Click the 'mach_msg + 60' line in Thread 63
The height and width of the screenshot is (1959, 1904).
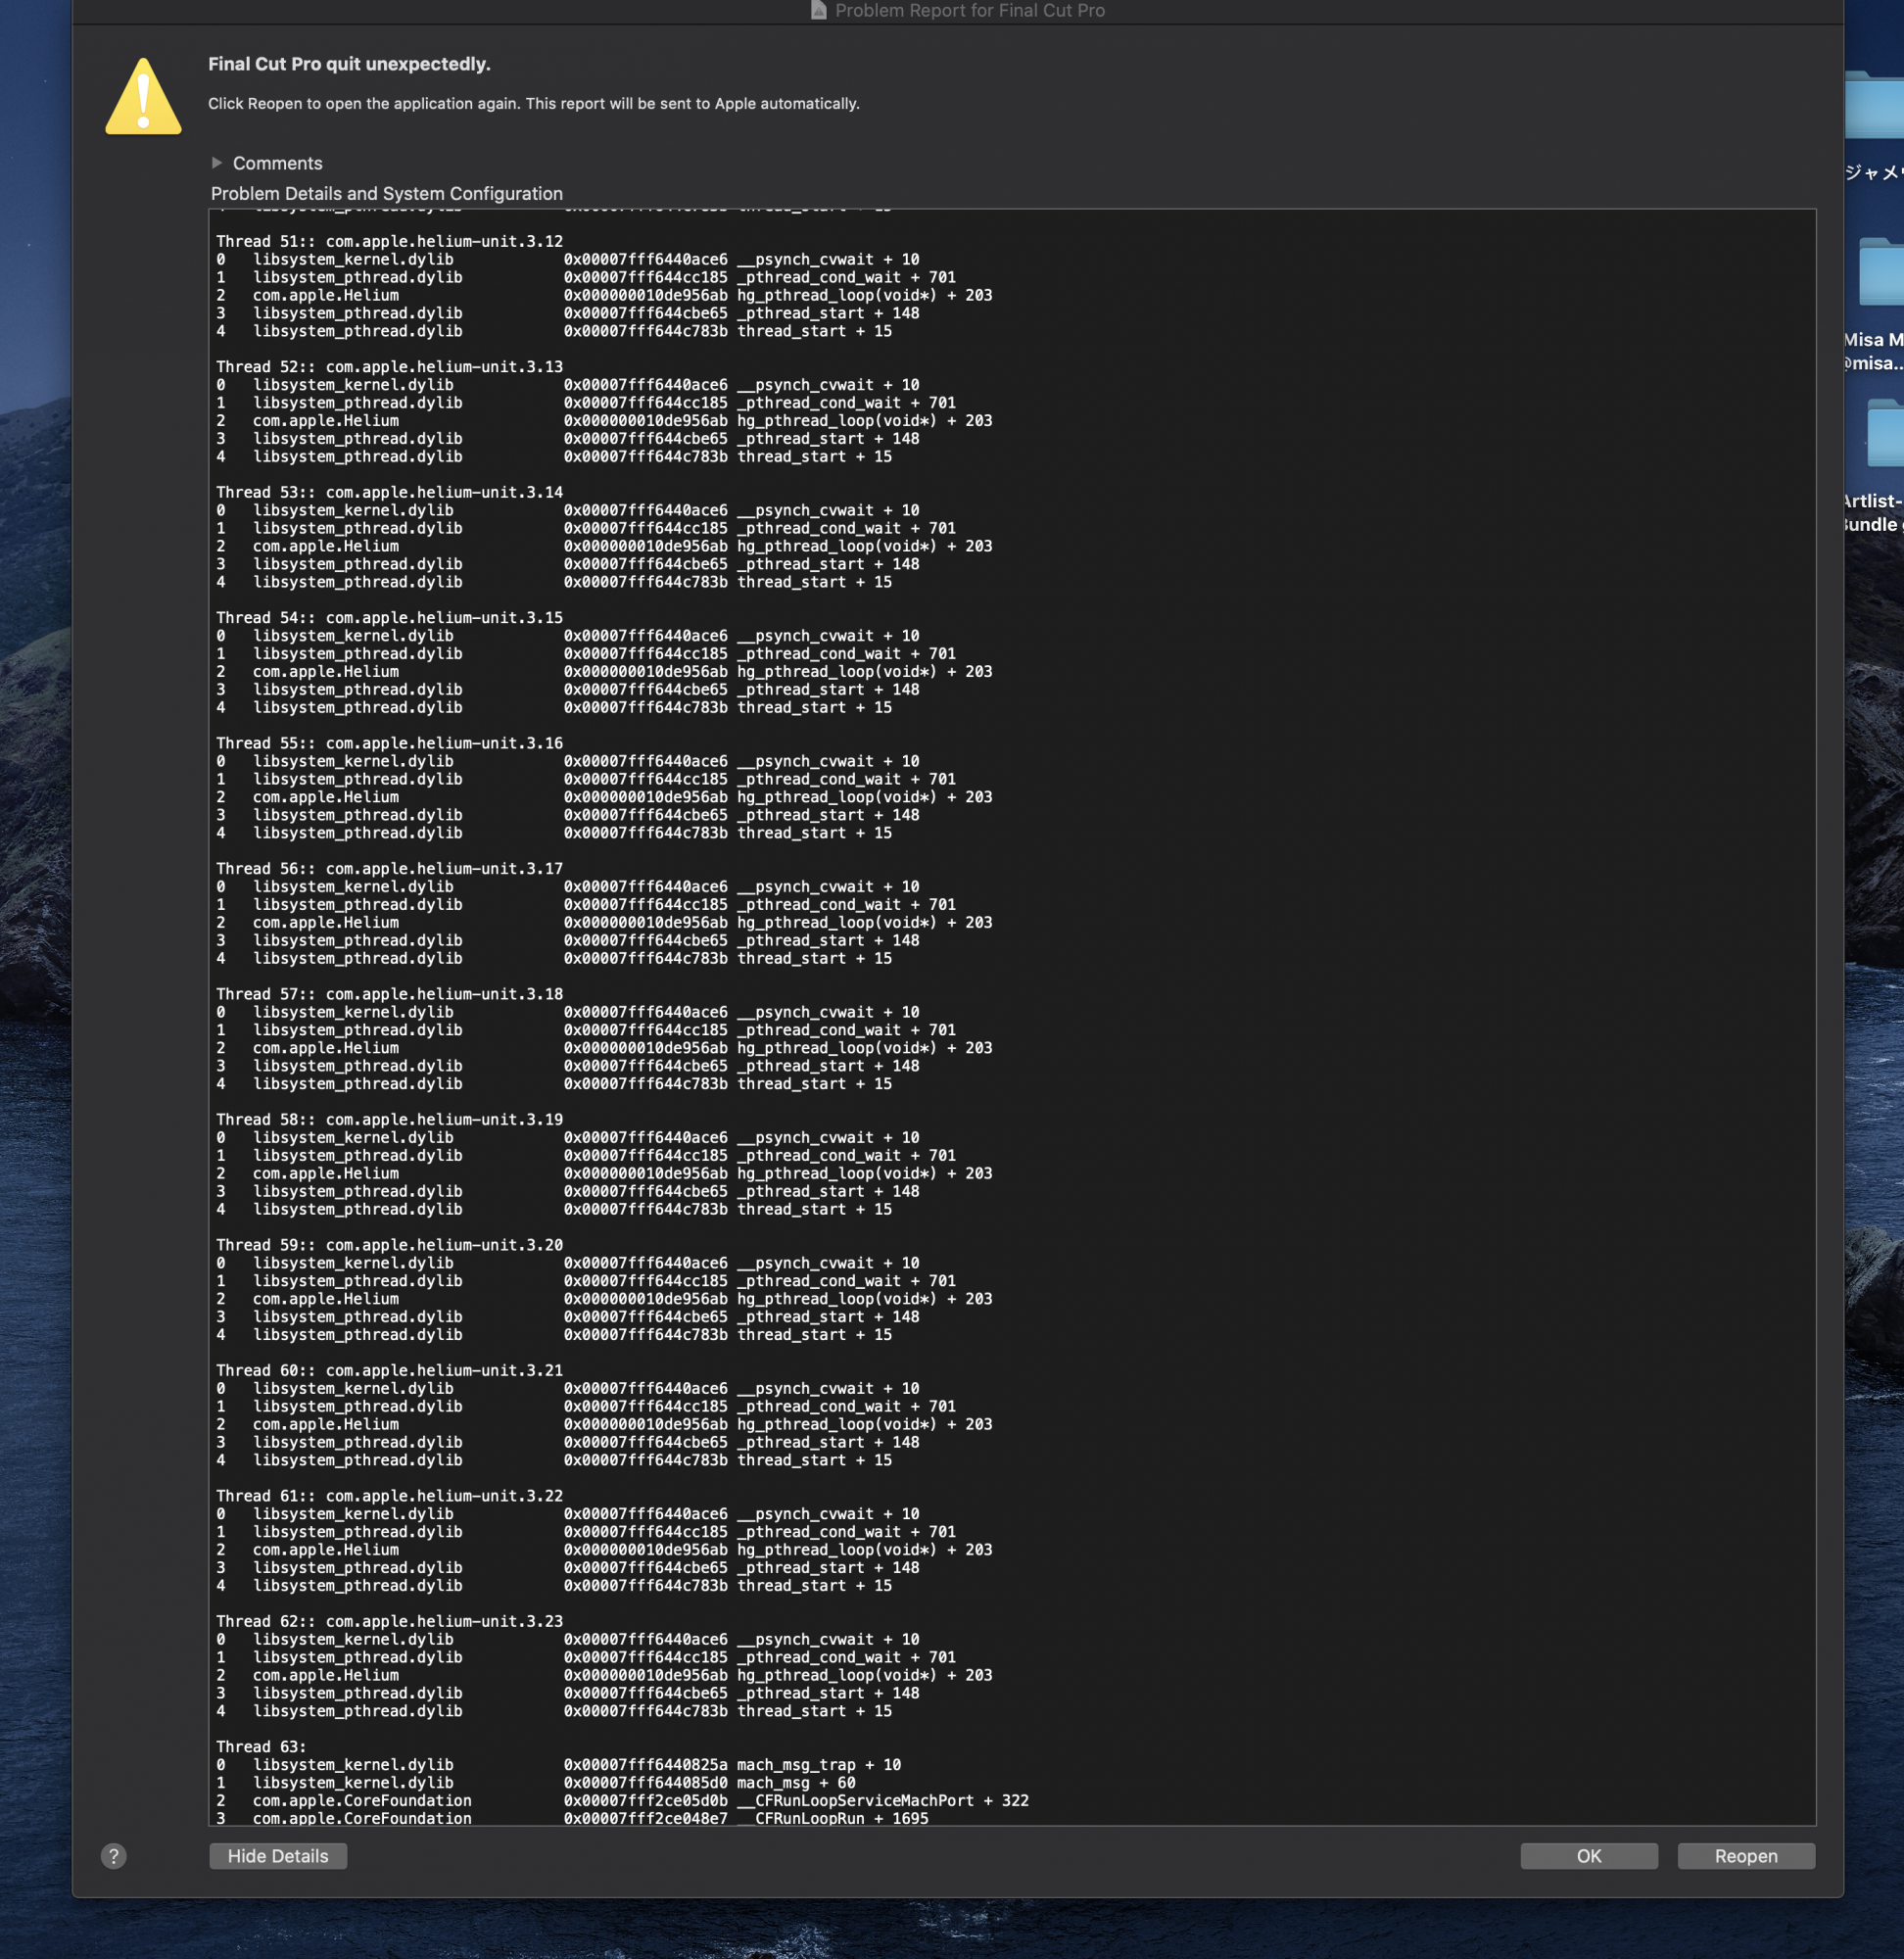pos(535,1783)
